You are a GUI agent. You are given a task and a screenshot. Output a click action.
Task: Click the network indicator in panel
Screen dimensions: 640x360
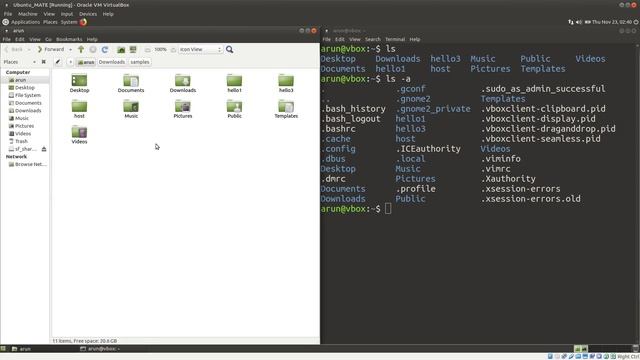(x=571, y=22)
